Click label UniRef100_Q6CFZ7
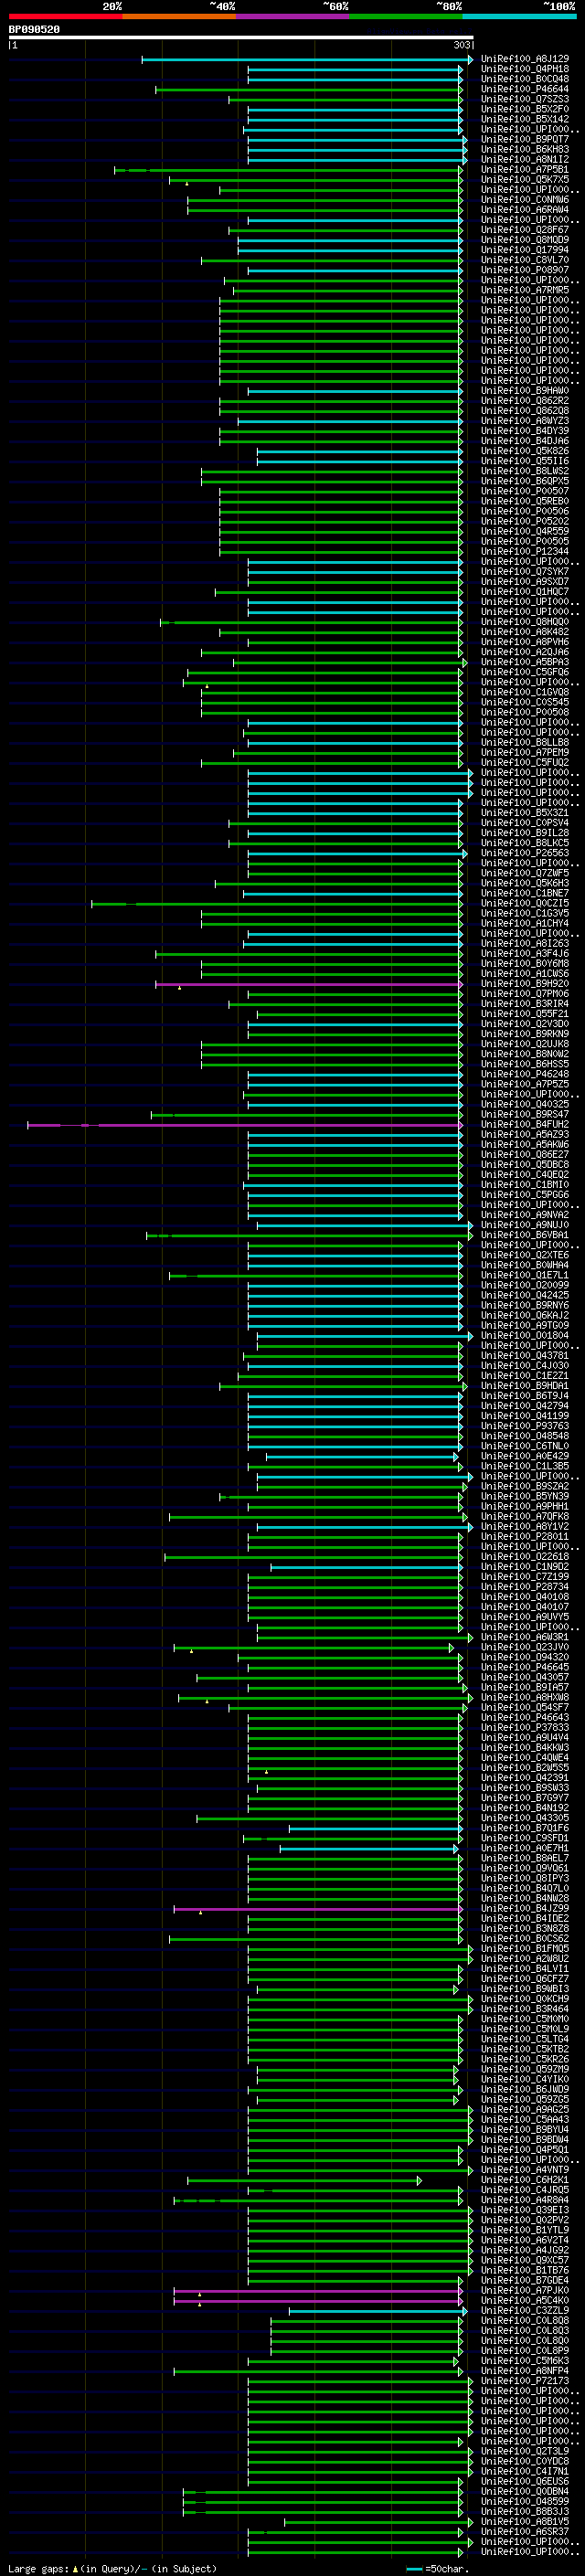Screen dimensions: 585x2576 coord(525,1979)
